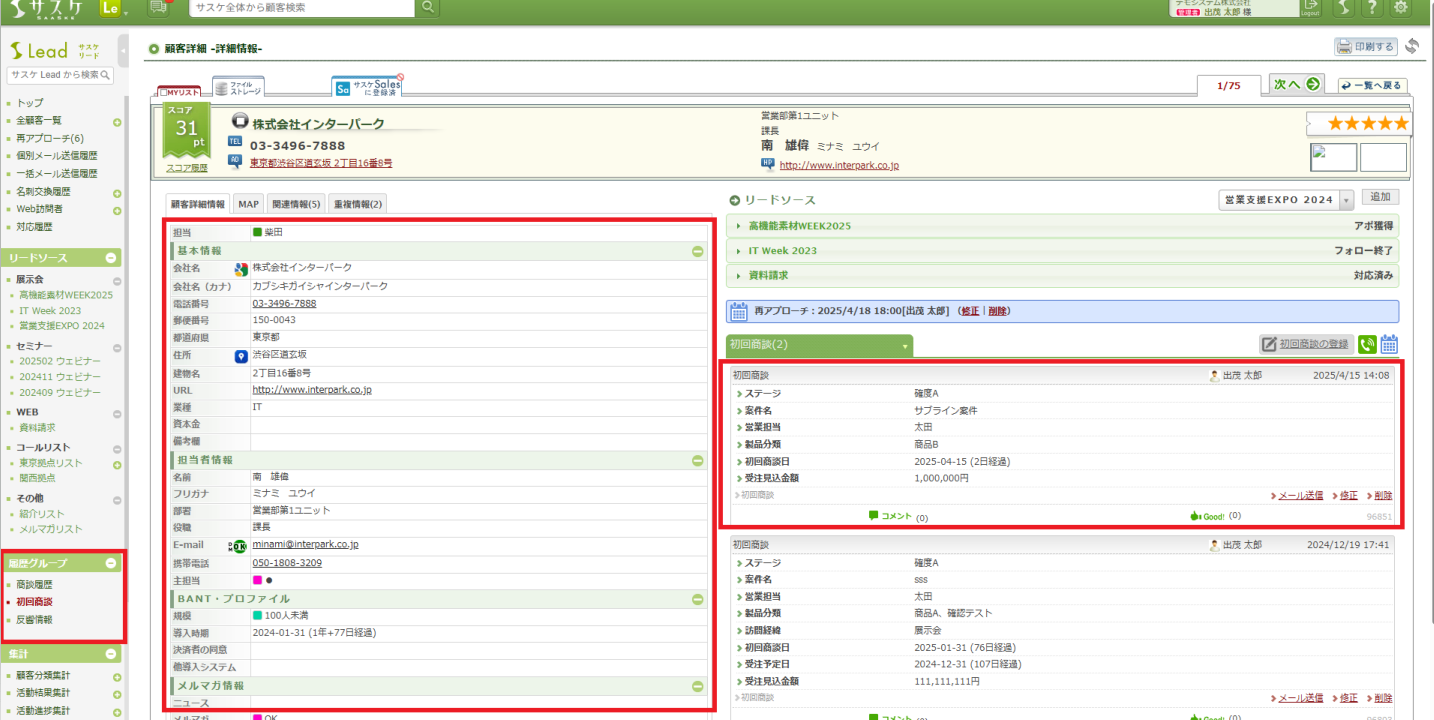This screenshot has width=1434, height=720.
Task: Click the green phone call icon
Action: (1367, 344)
